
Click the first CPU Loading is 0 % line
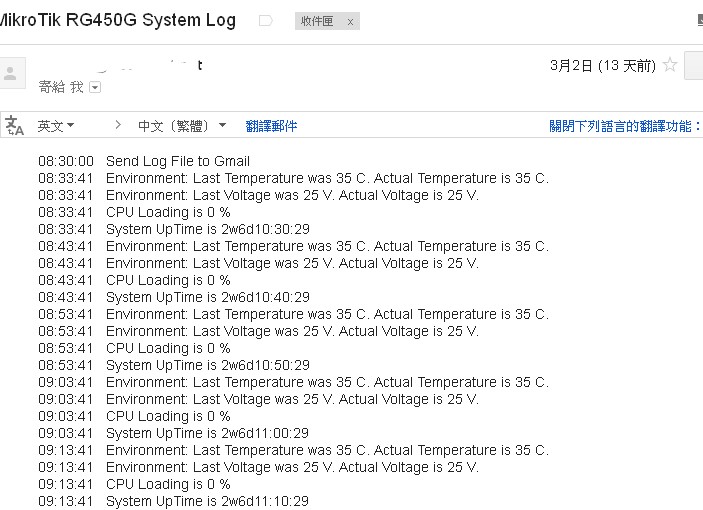134,212
